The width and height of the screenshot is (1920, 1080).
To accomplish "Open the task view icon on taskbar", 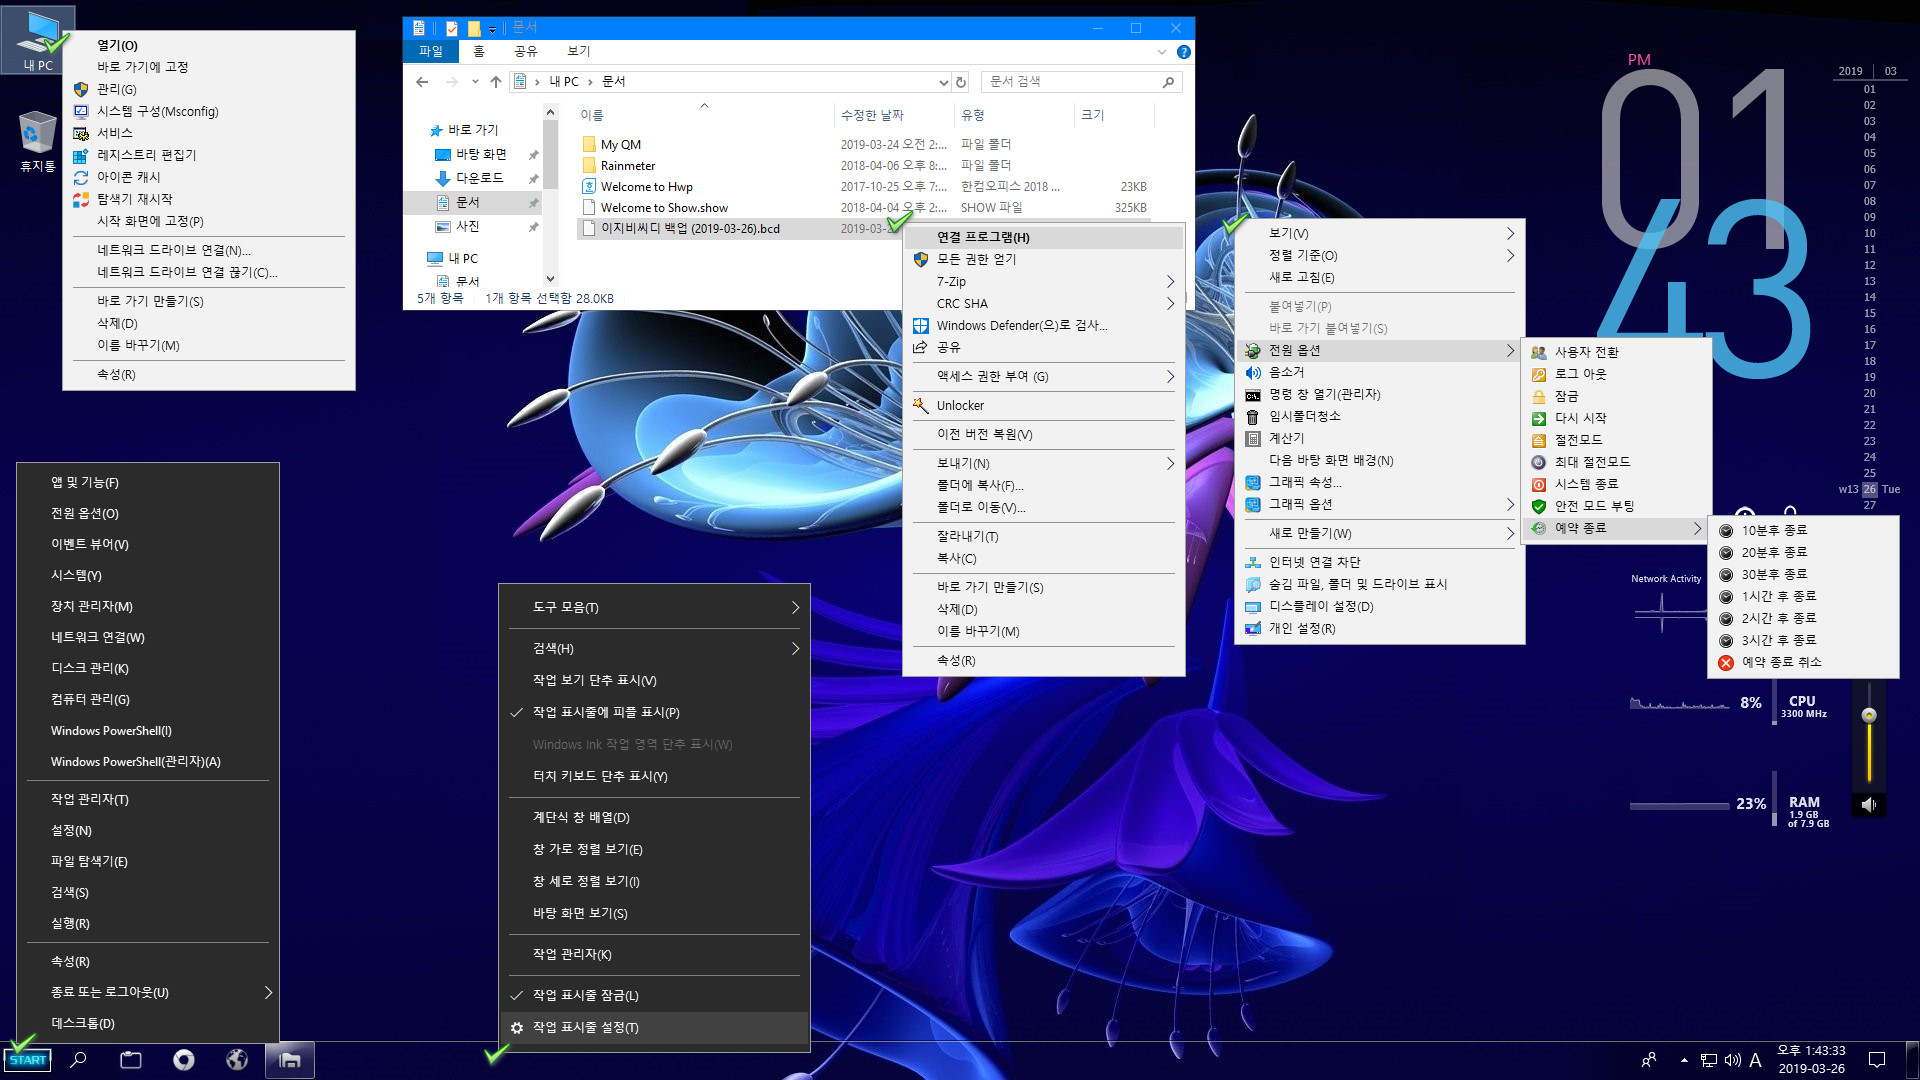I will click(131, 1060).
